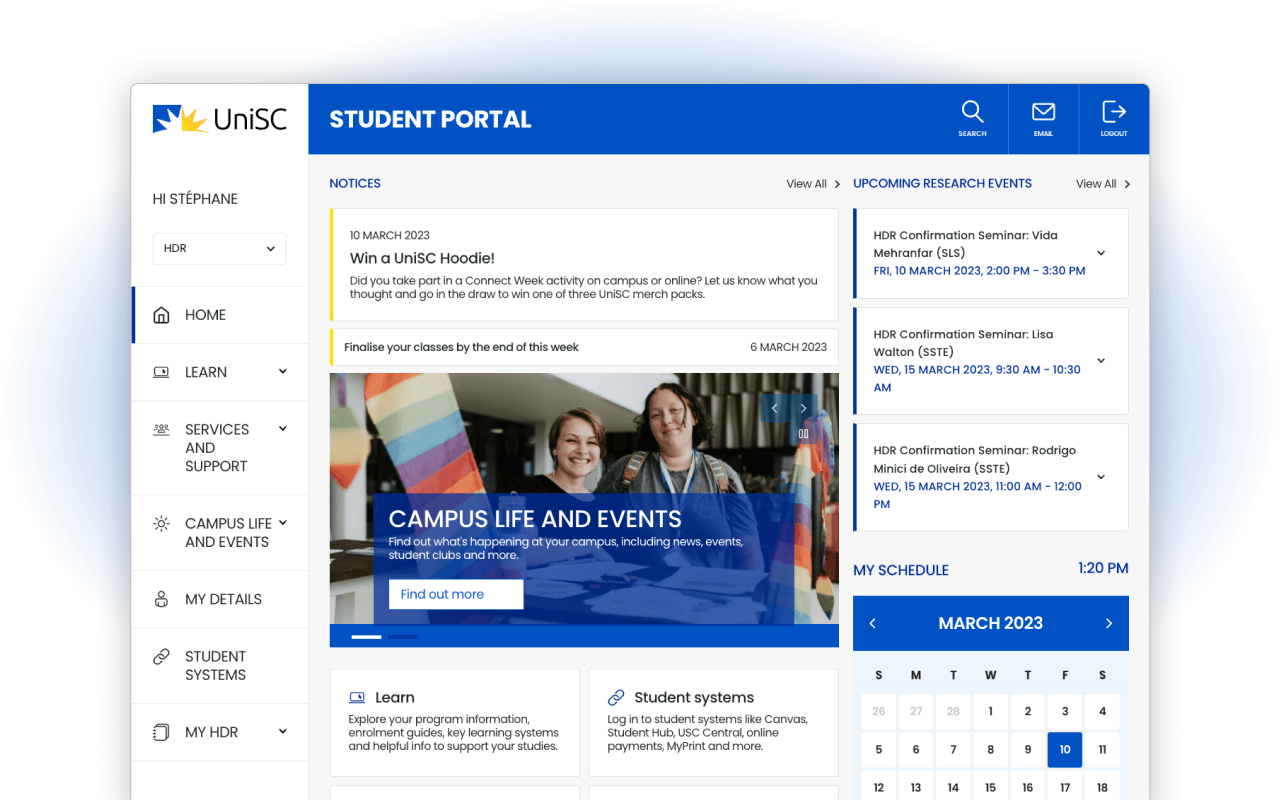Open My HDR menu item

point(220,732)
